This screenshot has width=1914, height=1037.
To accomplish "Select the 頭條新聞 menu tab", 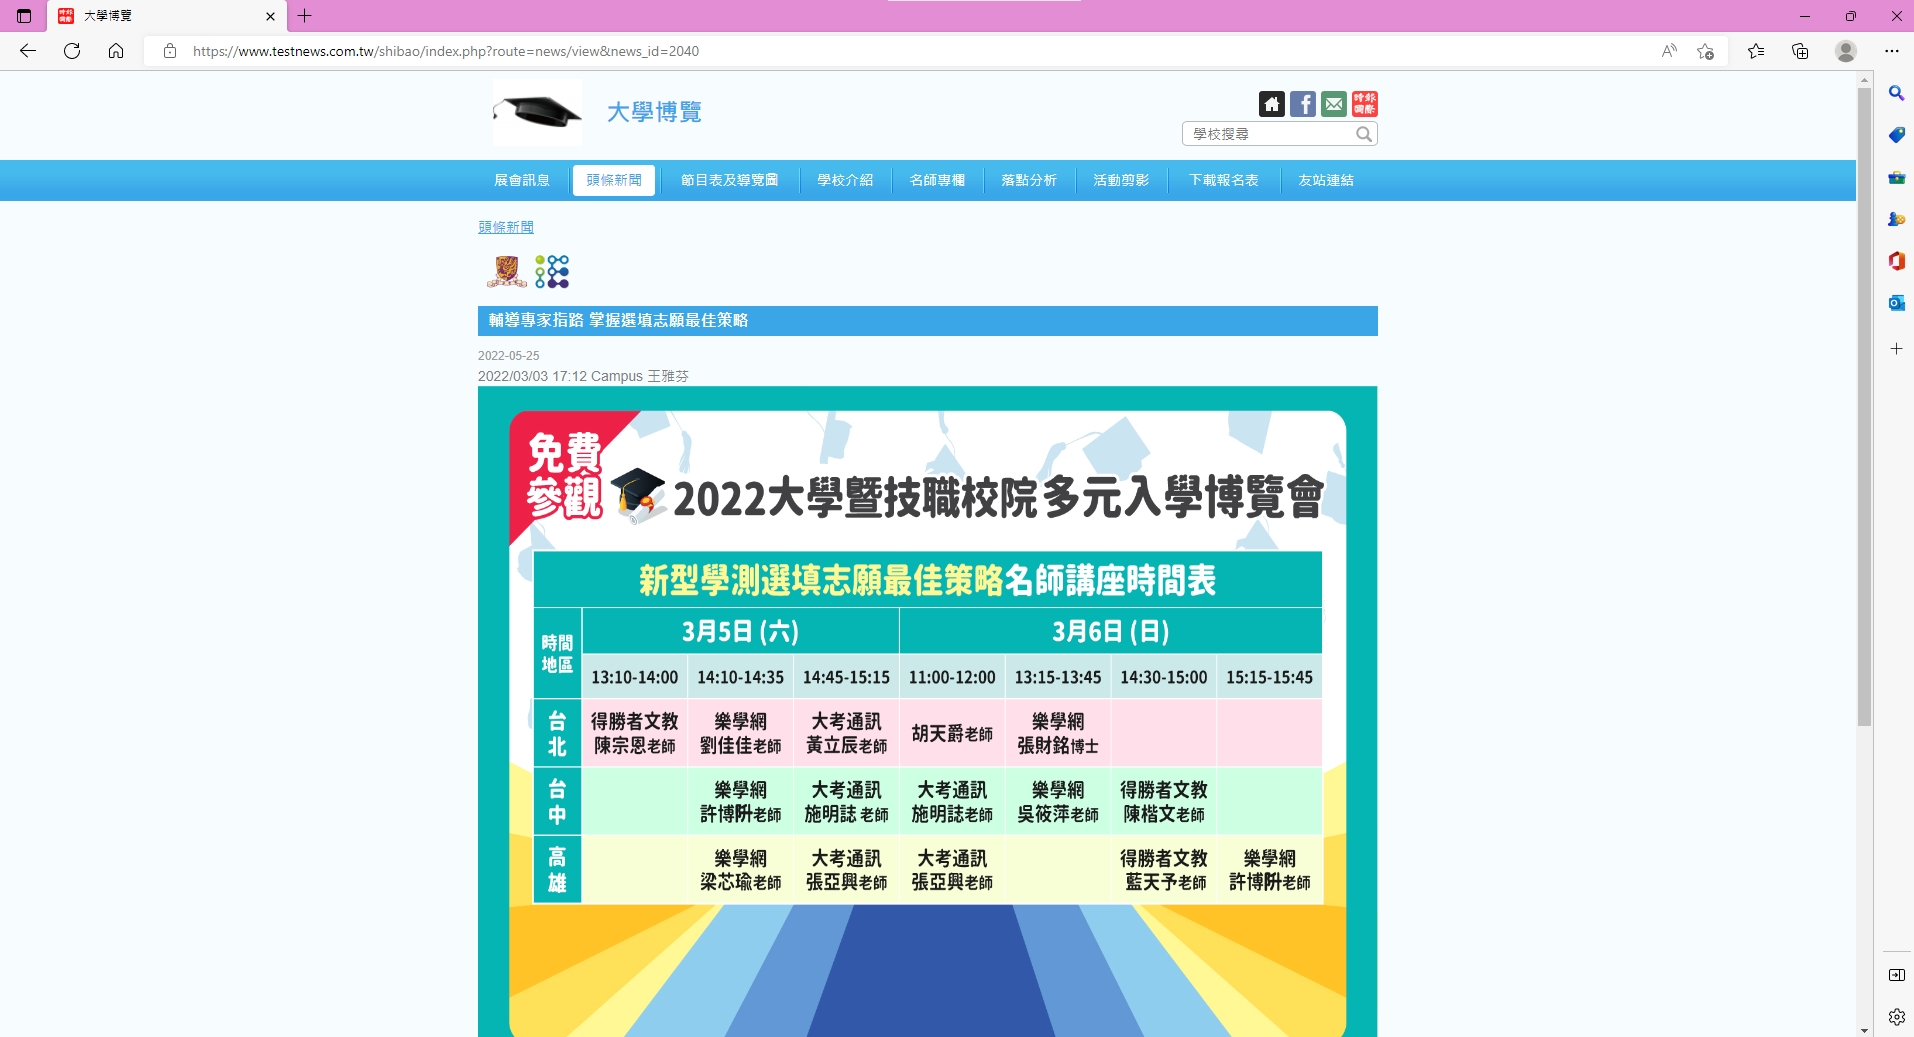I will pyautogui.click(x=614, y=180).
